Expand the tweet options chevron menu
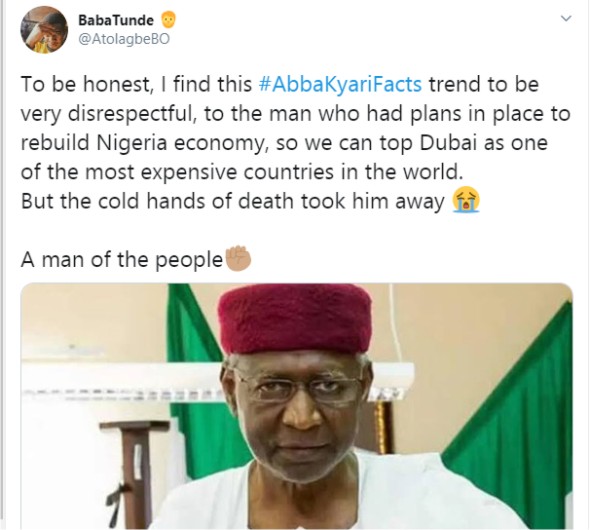 click(566, 18)
